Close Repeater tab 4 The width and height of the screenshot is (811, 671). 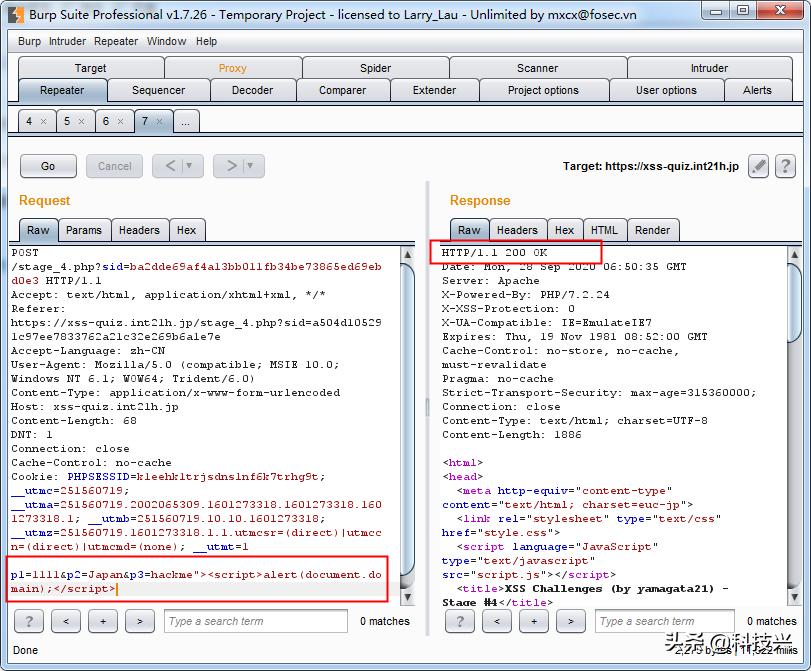[x=45, y=121]
